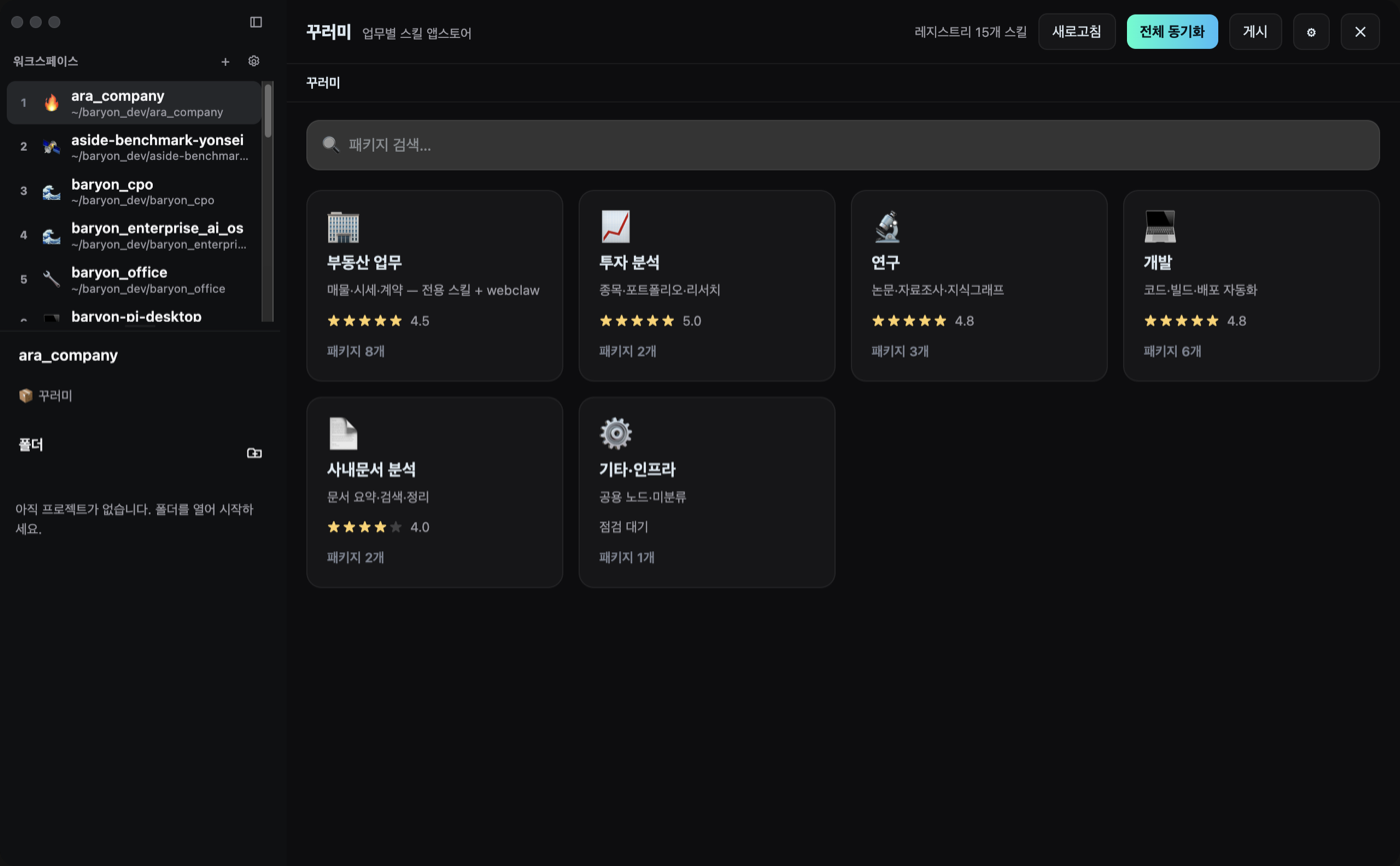Screen dimensions: 1400x866
Task: Click the 게시 button
Action: [x=1255, y=32]
